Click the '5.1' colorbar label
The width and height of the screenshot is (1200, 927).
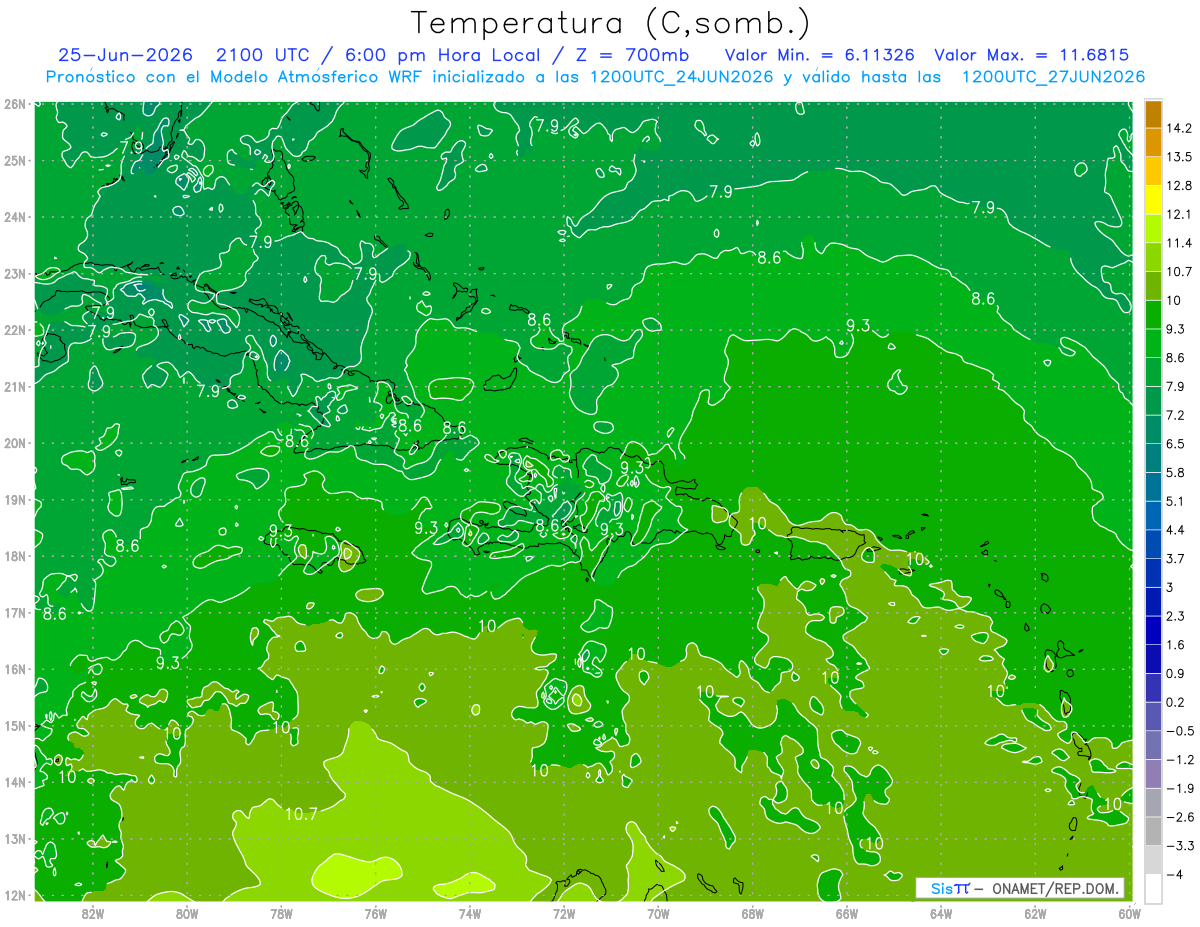tap(1175, 501)
